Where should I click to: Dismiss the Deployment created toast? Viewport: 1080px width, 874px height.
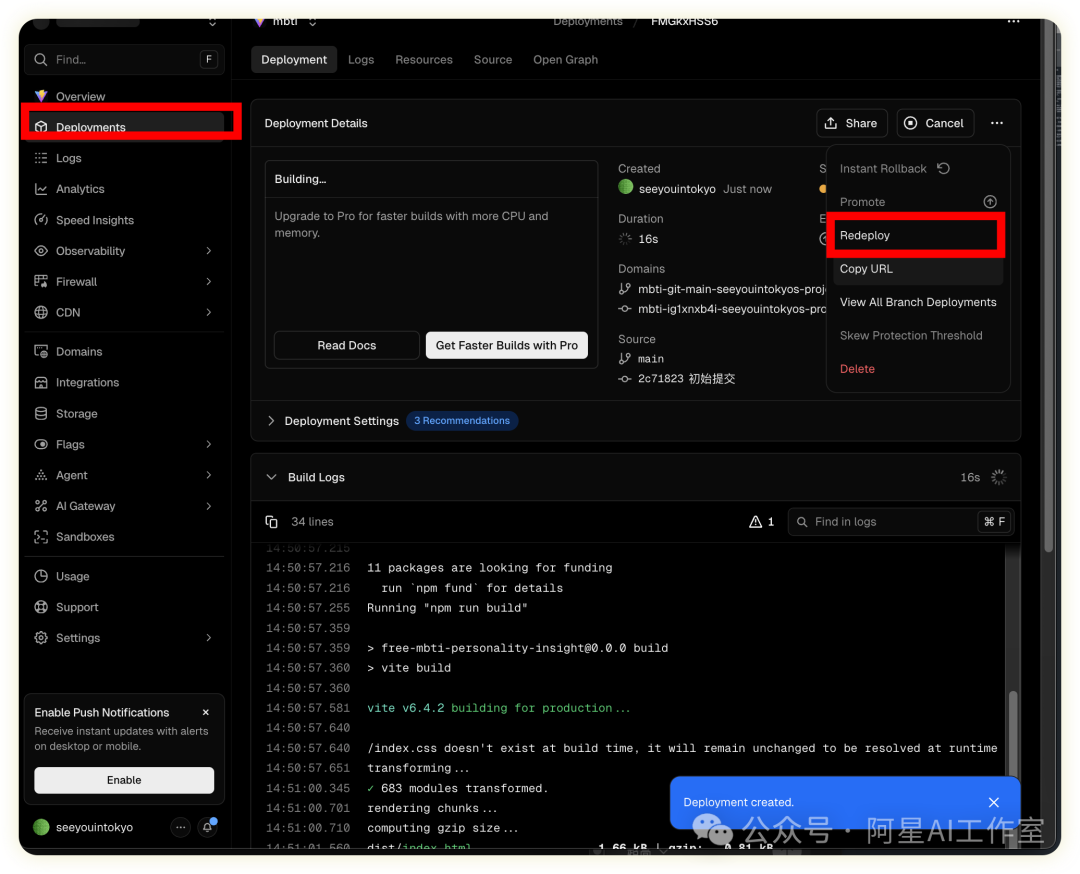(993, 802)
